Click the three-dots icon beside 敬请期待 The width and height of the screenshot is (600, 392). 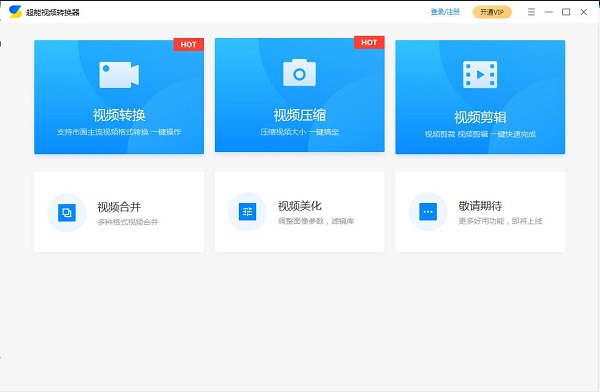point(428,211)
